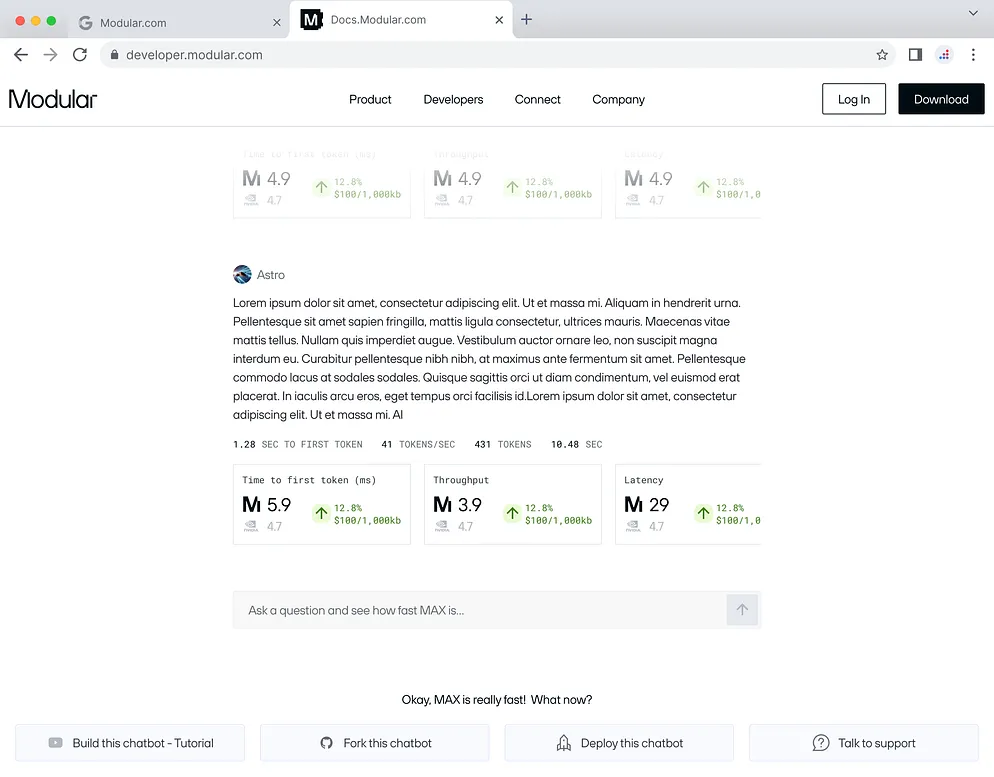Click the Deploy this chatbot button
This screenshot has height=777, width=994.
click(x=619, y=743)
